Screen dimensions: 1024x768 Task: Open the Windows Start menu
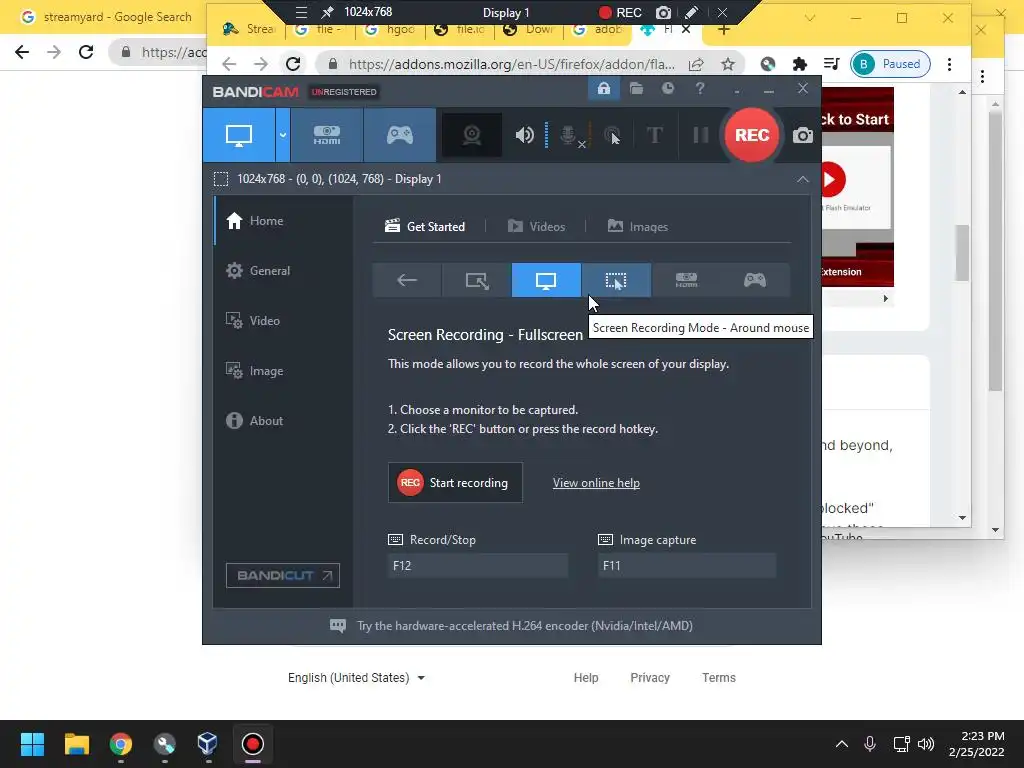tap(32, 744)
